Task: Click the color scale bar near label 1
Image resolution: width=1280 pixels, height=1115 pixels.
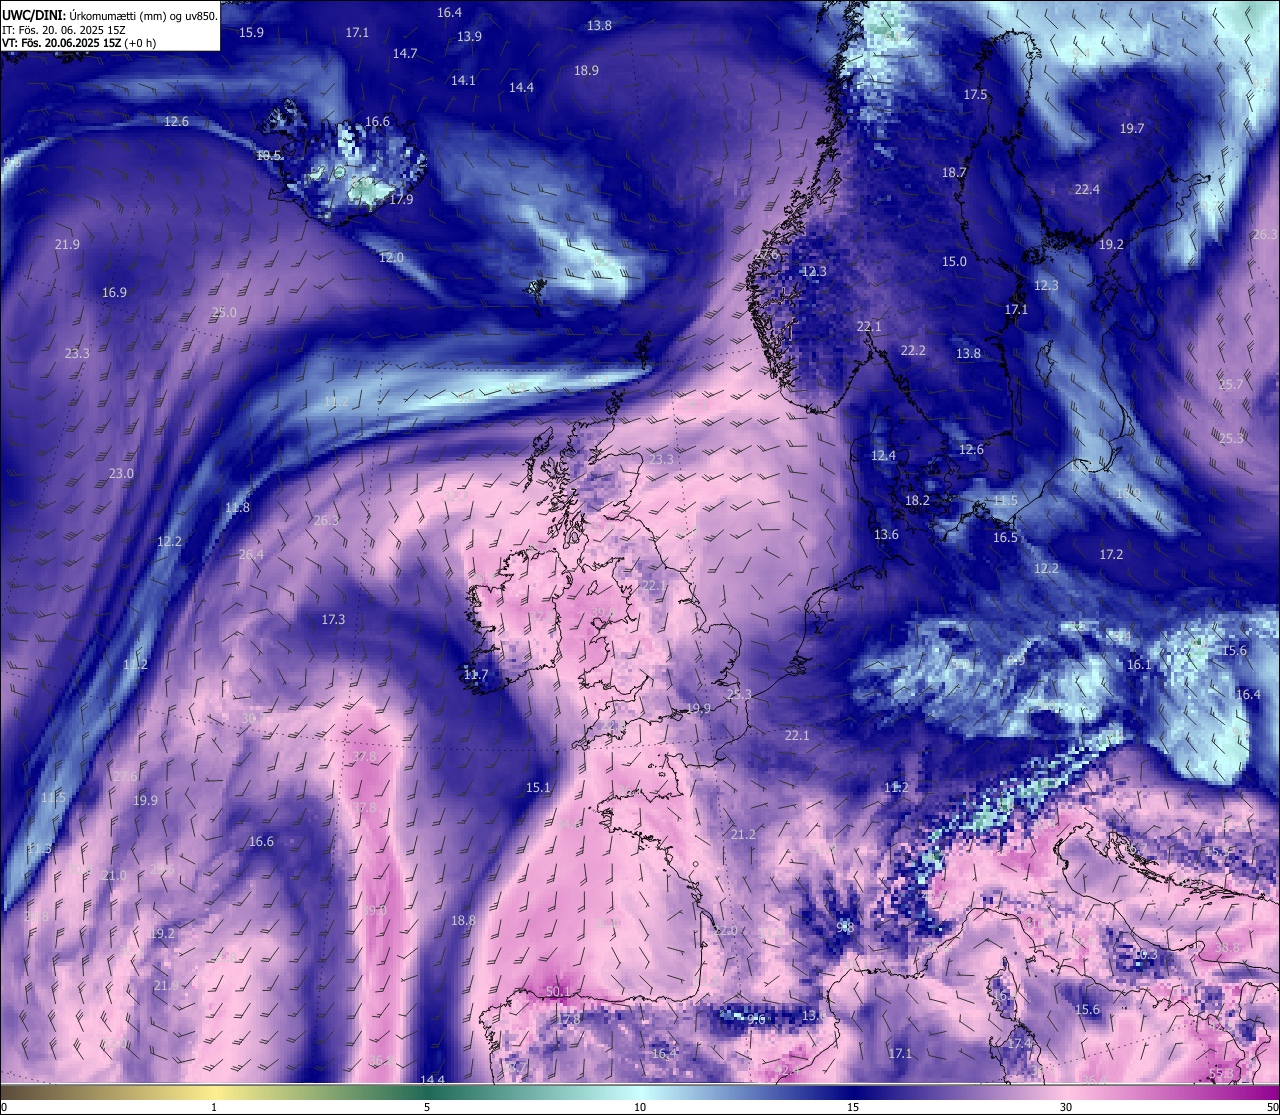Action: 214,1091
